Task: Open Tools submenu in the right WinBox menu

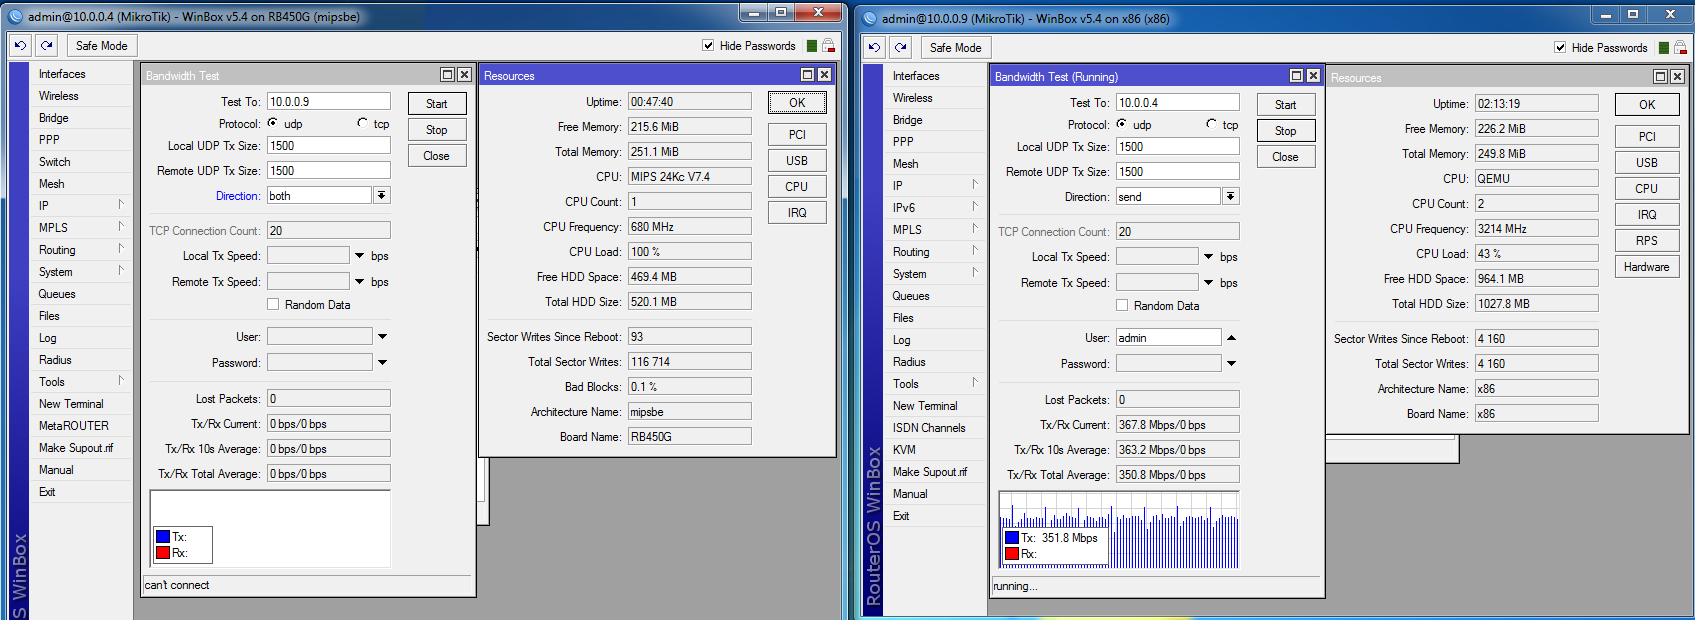Action: point(936,383)
